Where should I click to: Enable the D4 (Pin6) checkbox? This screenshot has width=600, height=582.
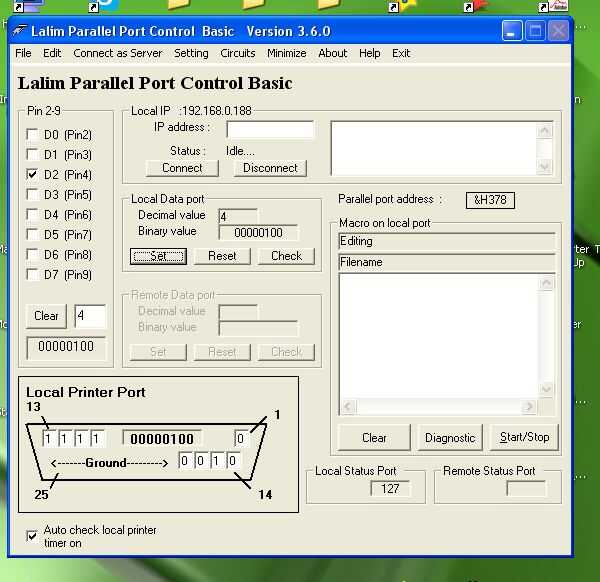coord(32,214)
